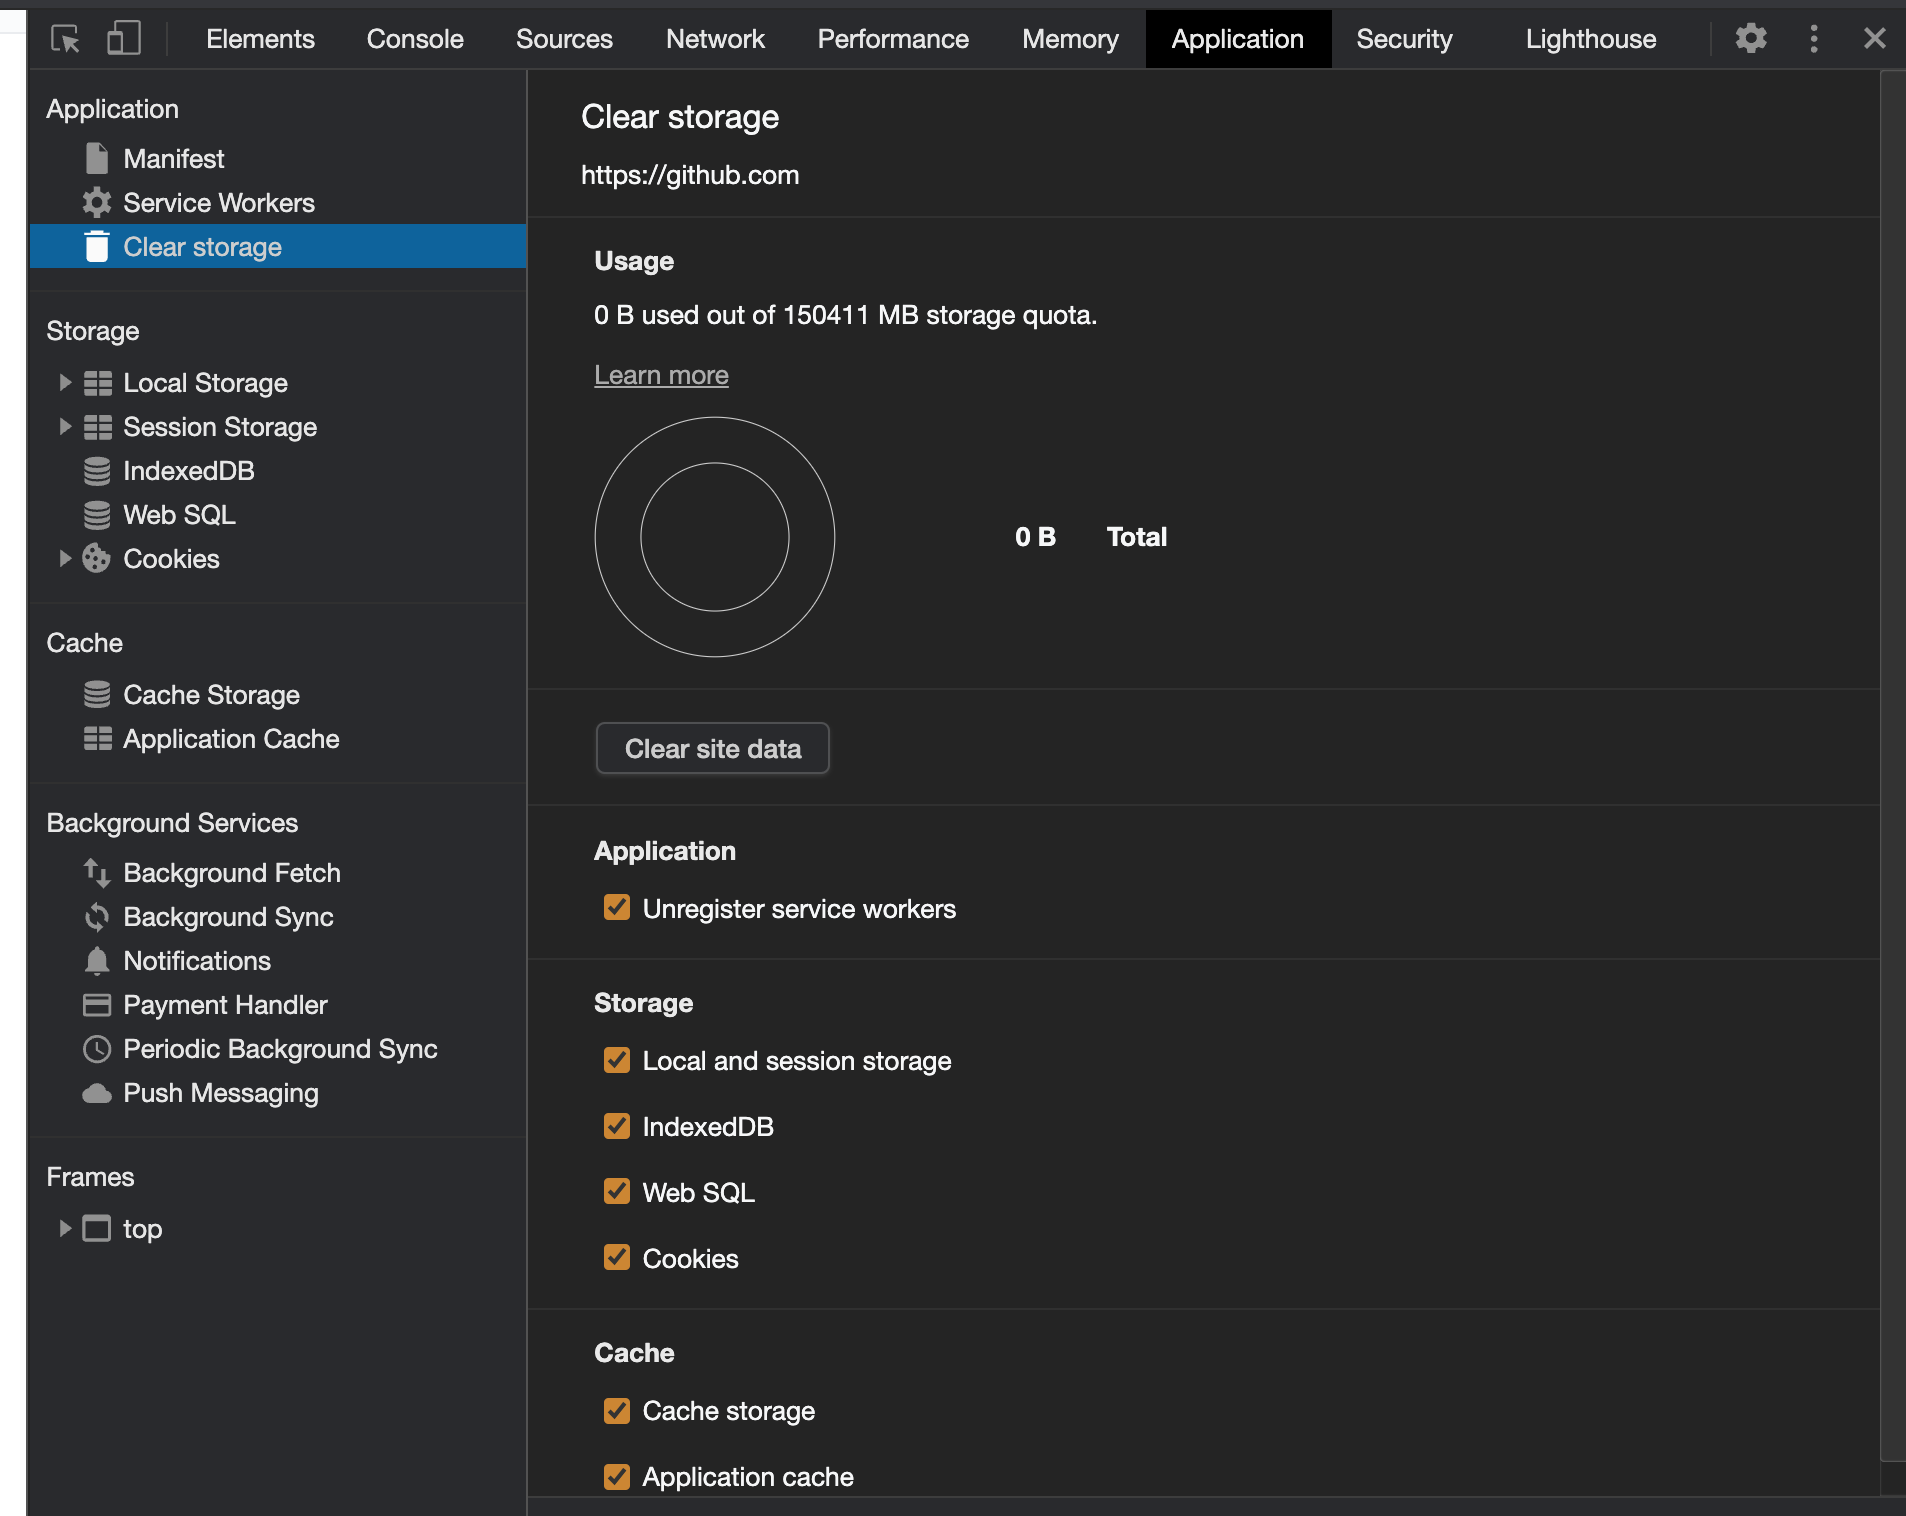Click the Clear site data button

pos(713,748)
